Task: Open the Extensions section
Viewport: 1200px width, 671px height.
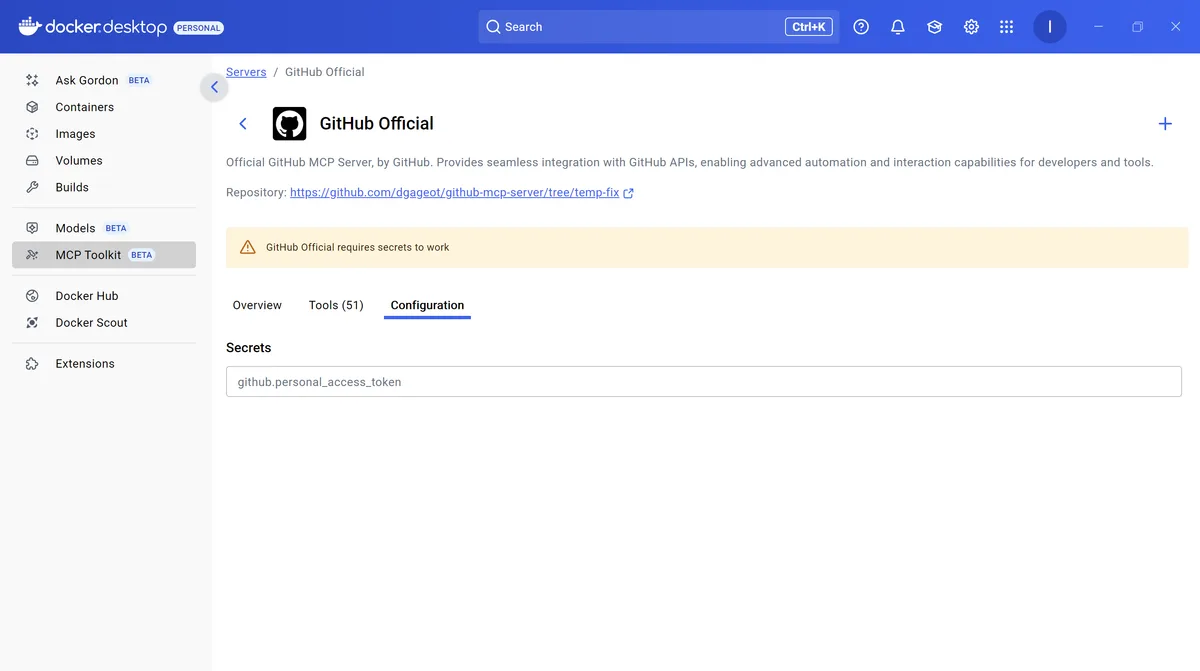Action: click(104, 364)
